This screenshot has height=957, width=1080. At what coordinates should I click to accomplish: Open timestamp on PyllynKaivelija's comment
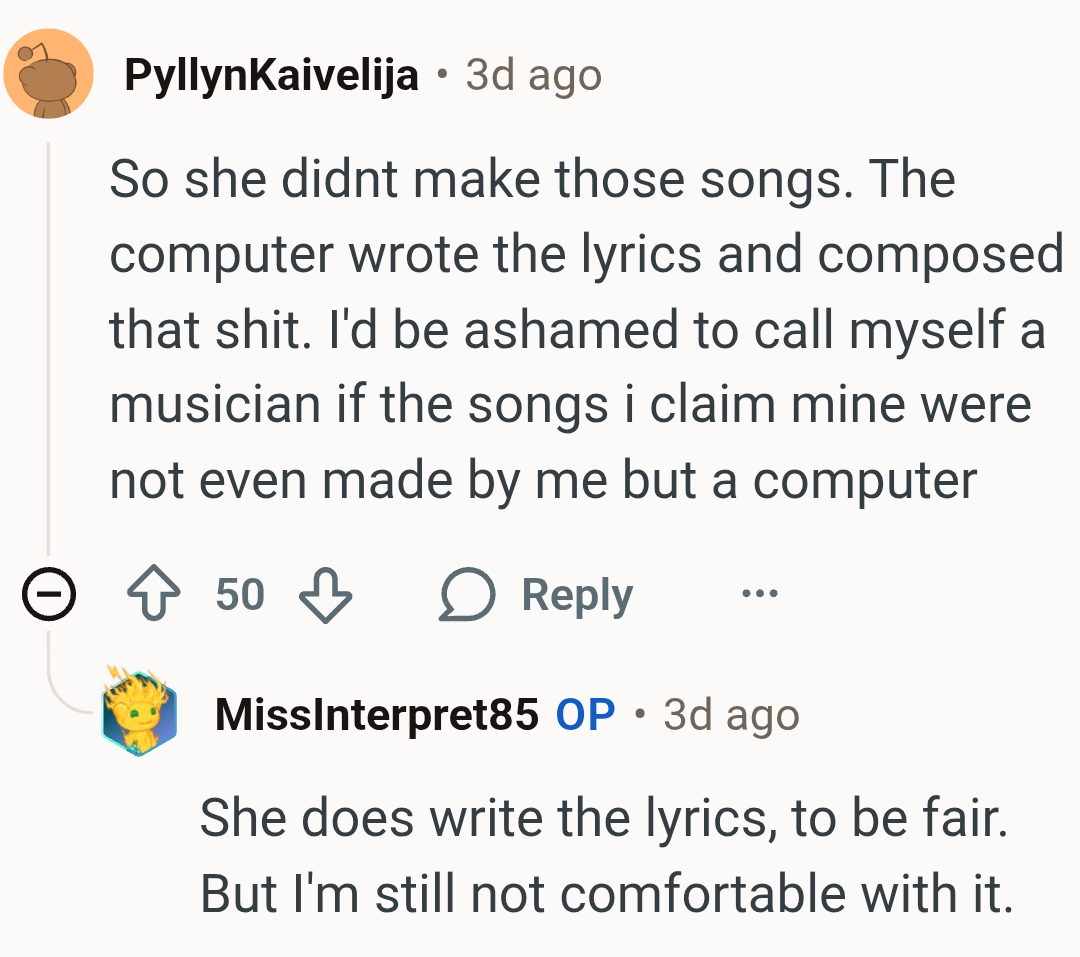(x=533, y=76)
